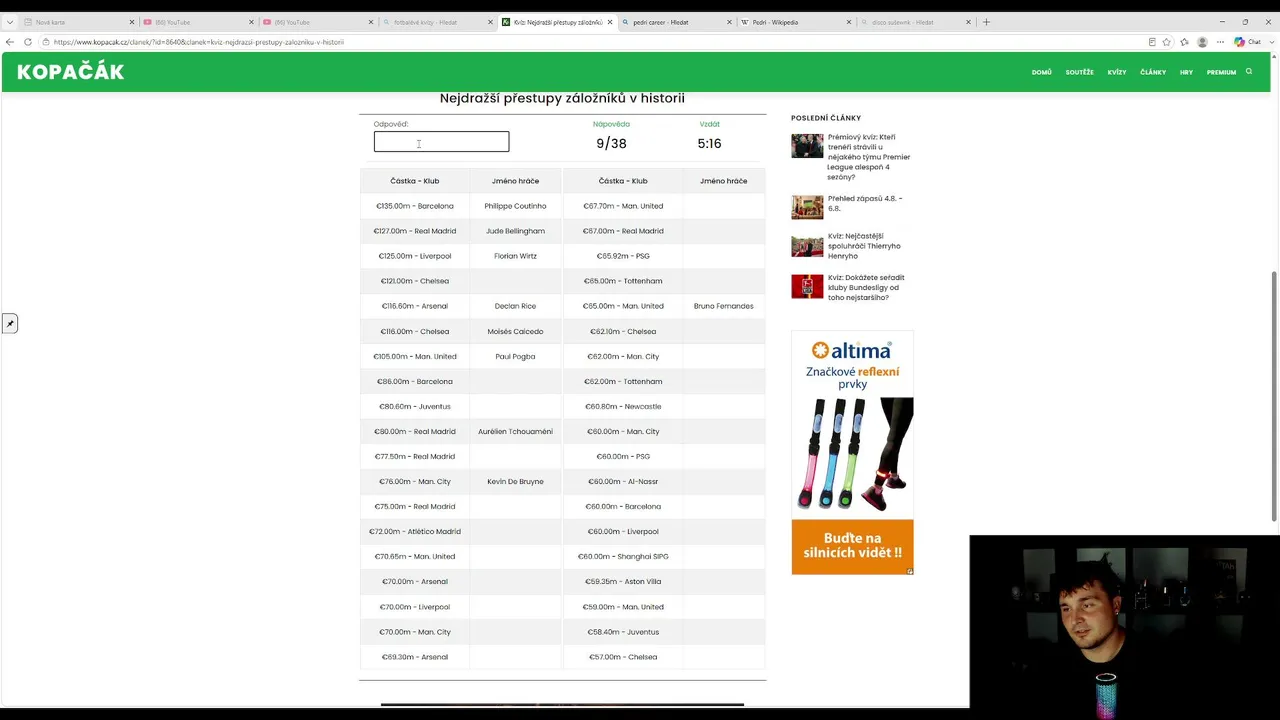This screenshot has height=720, width=1280.
Task: Close the fotbalové kvízy search tab
Action: coord(490,22)
